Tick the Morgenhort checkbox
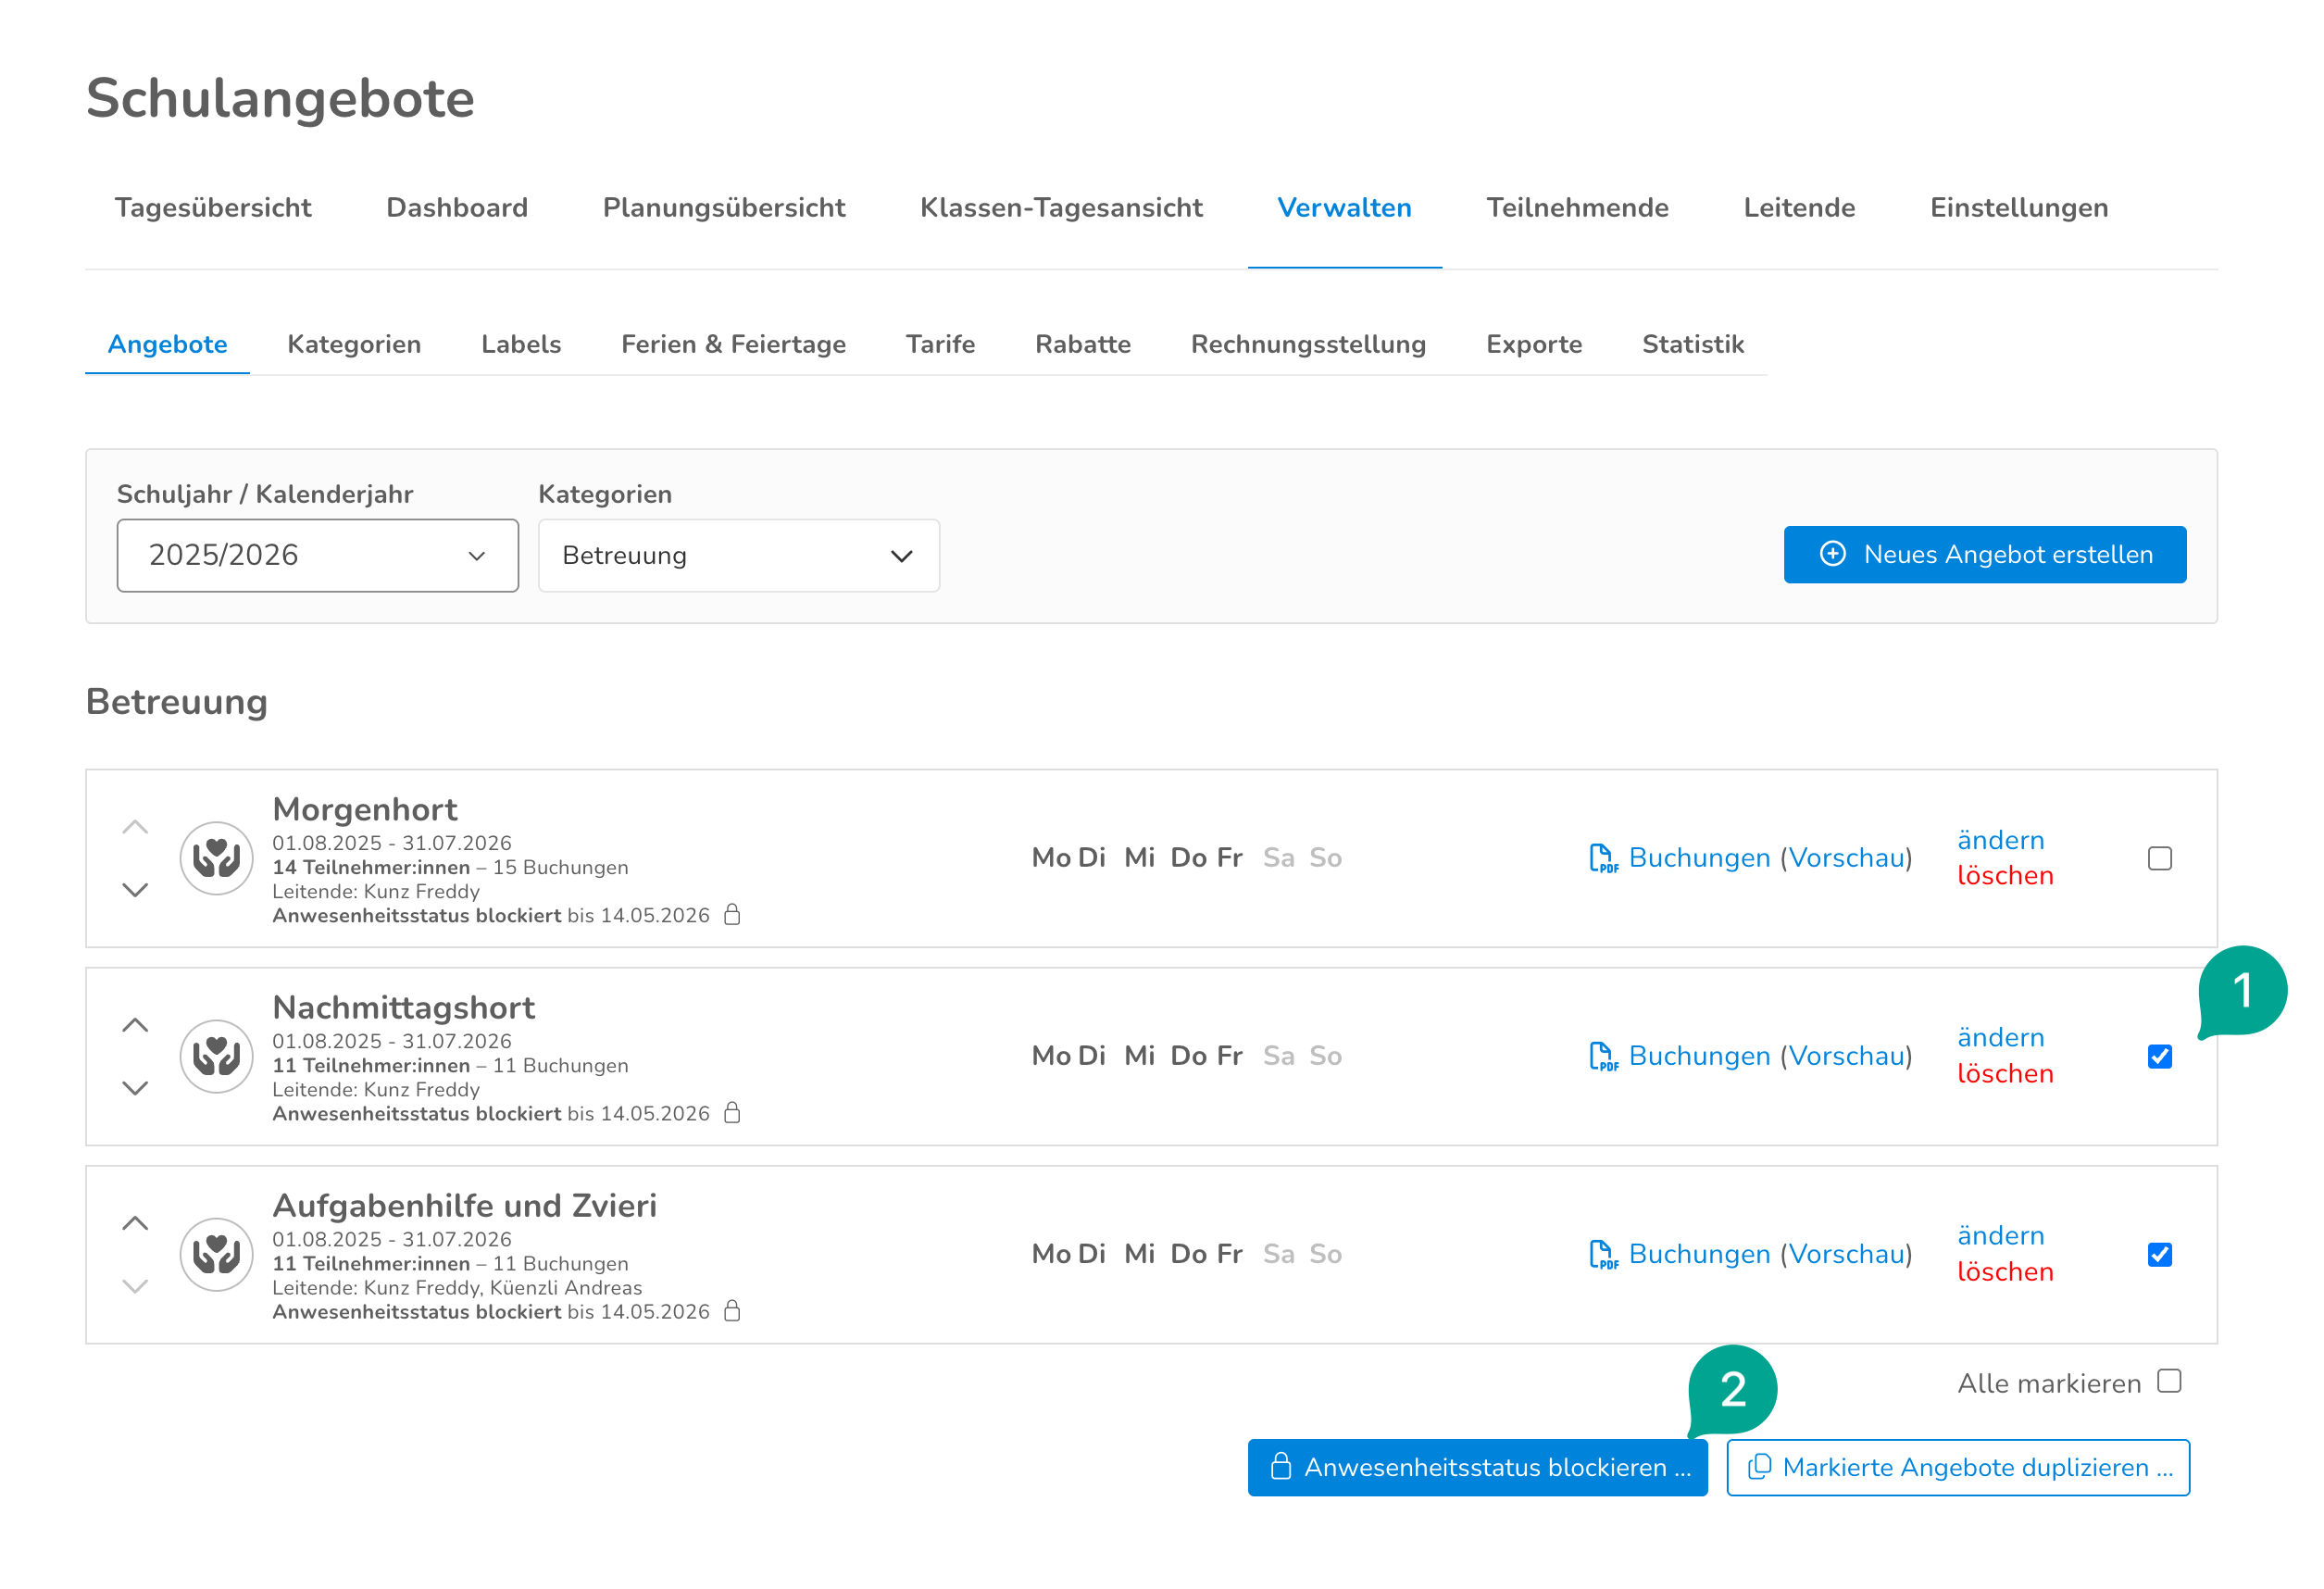2324x1589 pixels. 2159,858
